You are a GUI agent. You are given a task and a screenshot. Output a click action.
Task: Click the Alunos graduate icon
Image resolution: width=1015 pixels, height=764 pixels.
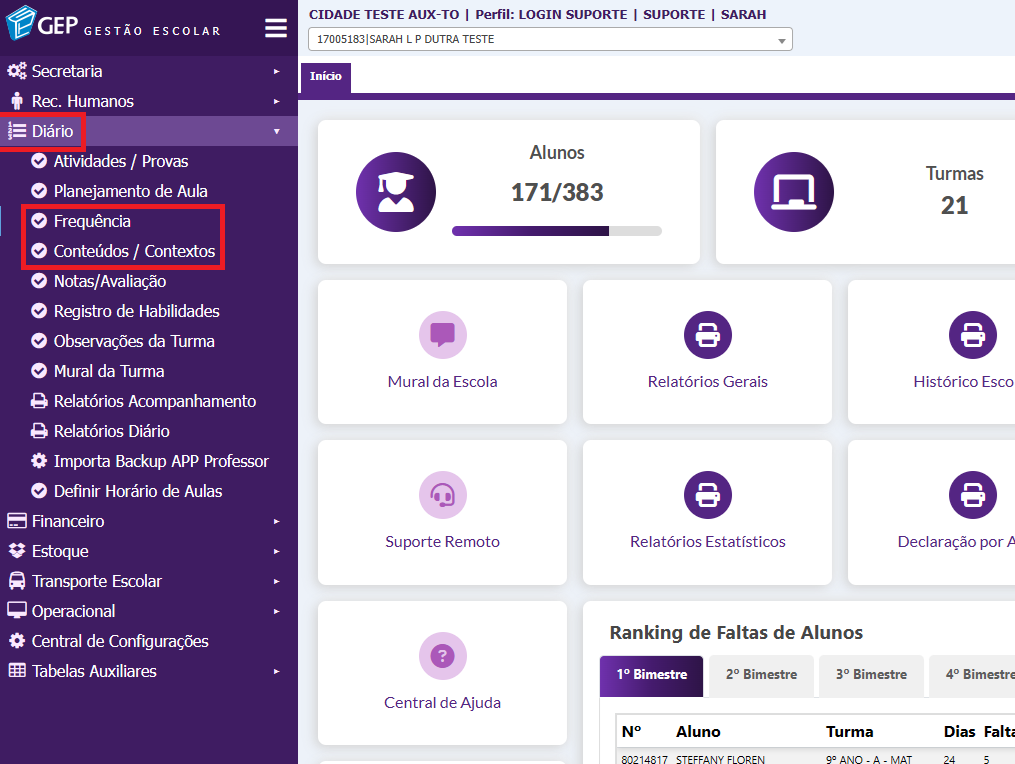[x=396, y=192]
